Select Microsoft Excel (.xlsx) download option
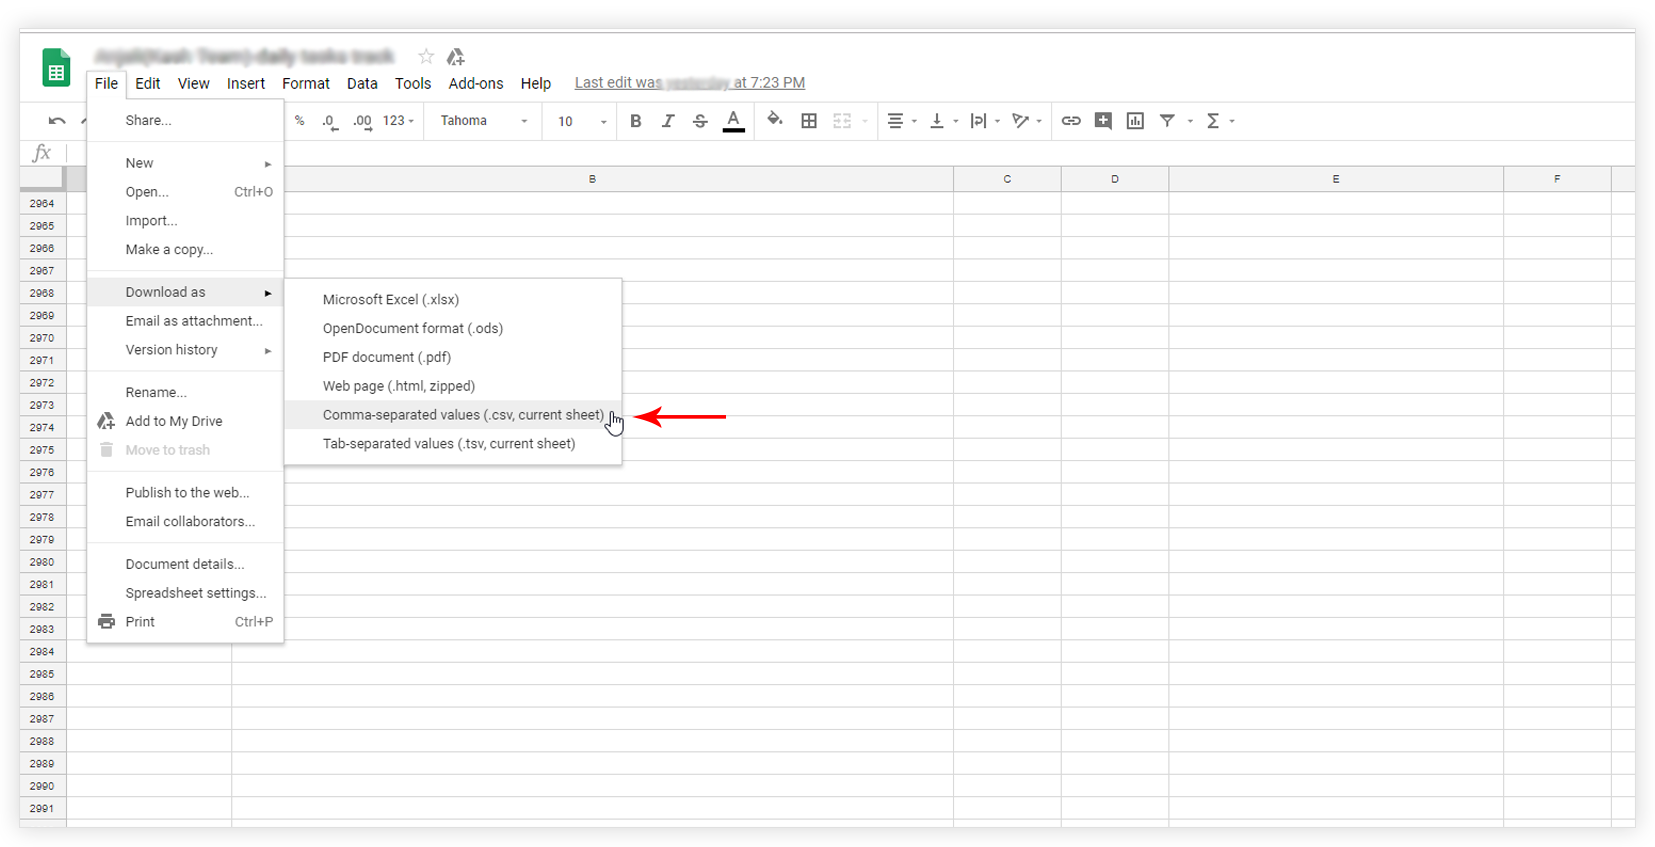Screen dimensions: 1655x847 391,300
